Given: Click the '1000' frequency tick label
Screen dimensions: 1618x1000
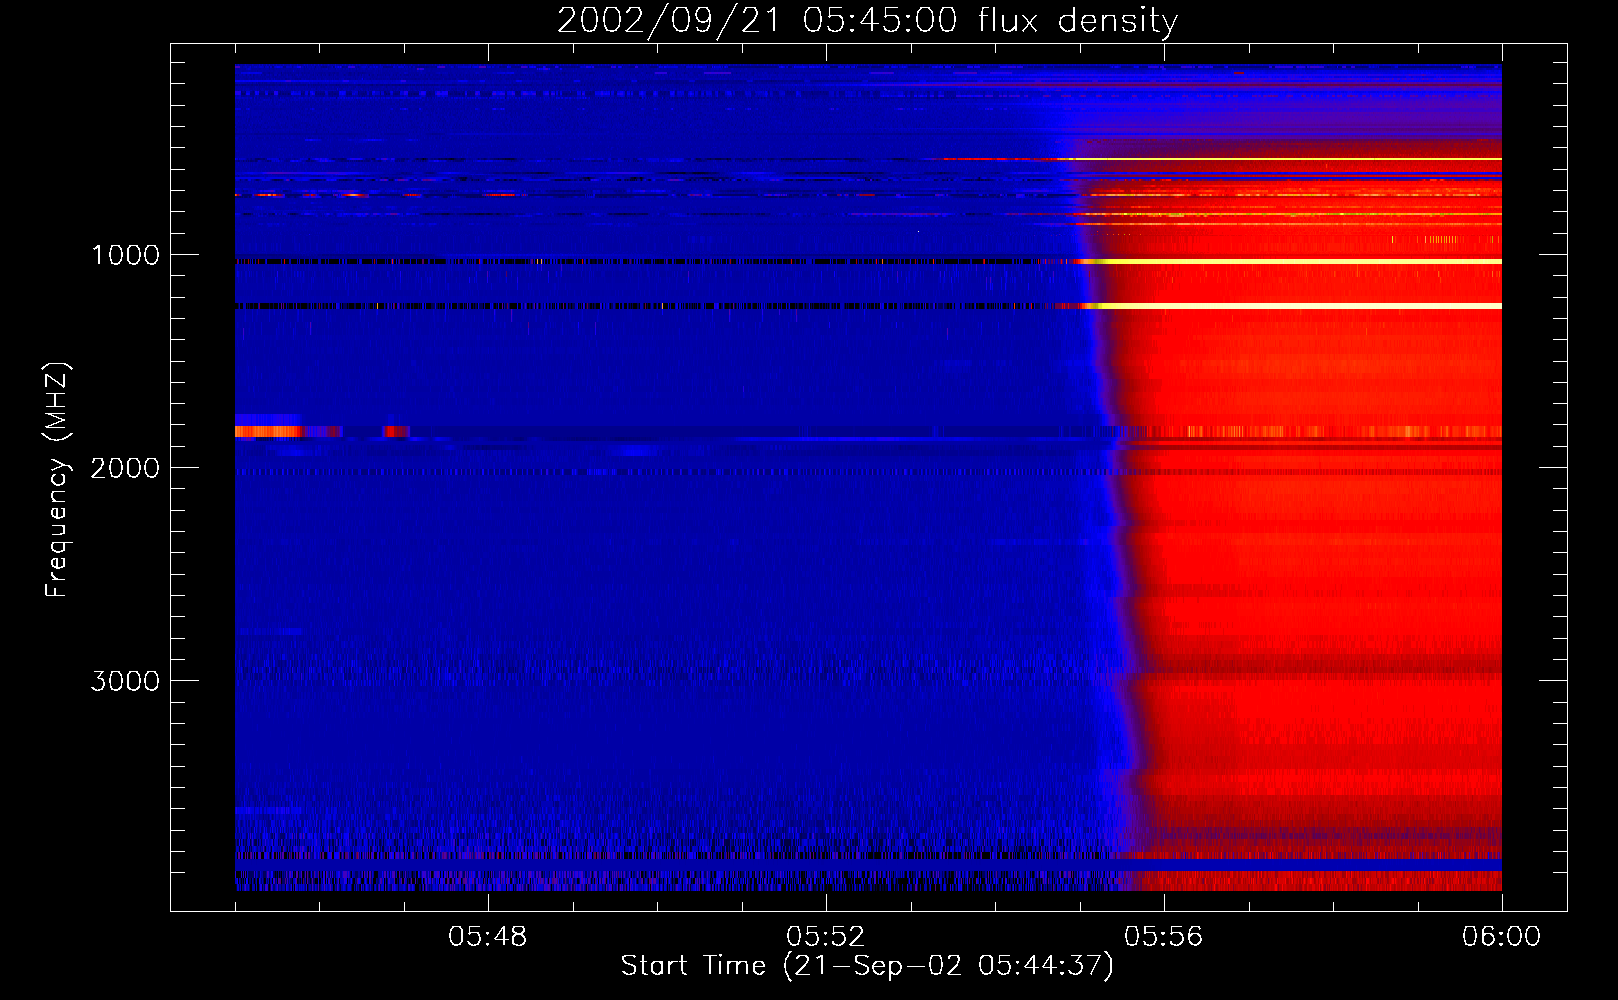Looking at the screenshot, I should 125,255.
